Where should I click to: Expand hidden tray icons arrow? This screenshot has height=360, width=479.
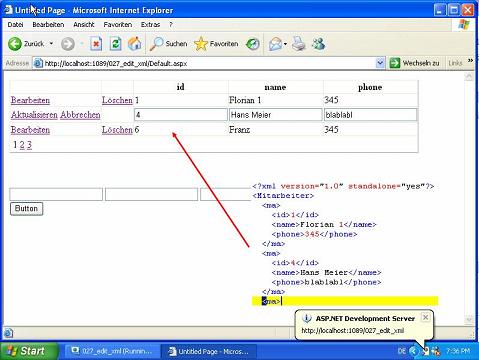(413, 351)
